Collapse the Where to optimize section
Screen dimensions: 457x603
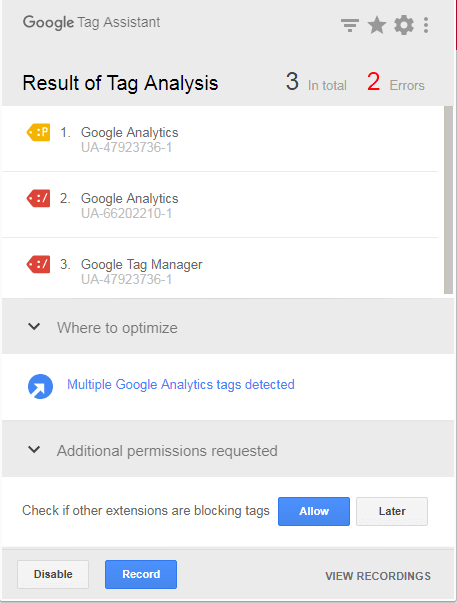[x=34, y=327]
